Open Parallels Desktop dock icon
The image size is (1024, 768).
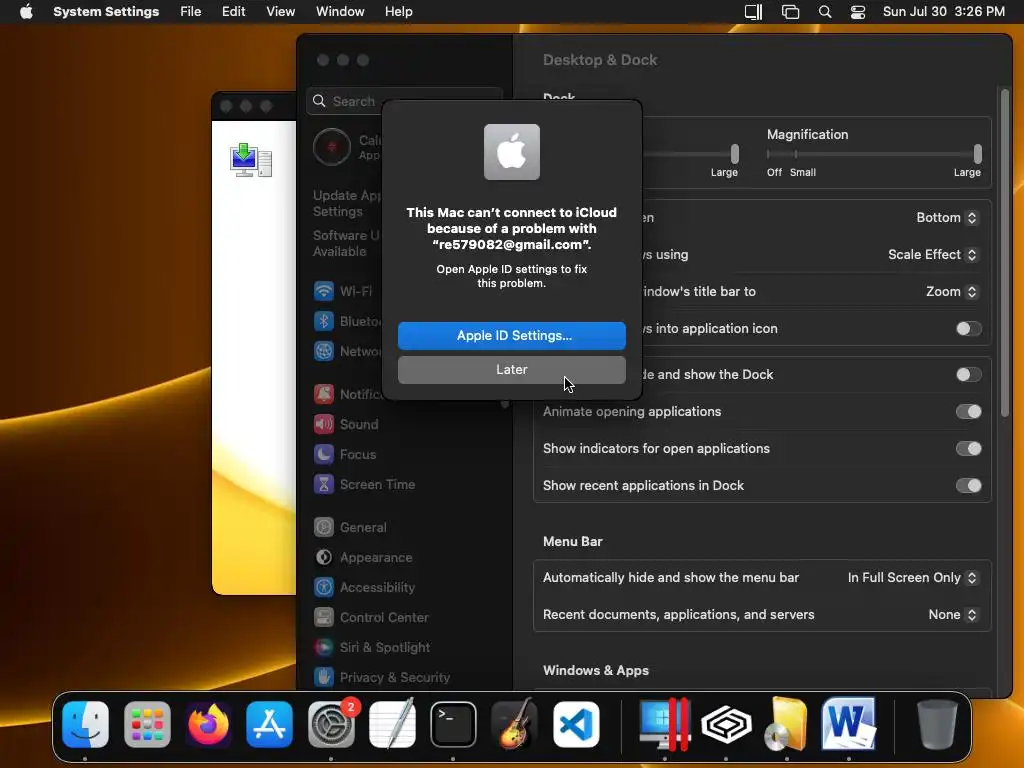[665, 724]
